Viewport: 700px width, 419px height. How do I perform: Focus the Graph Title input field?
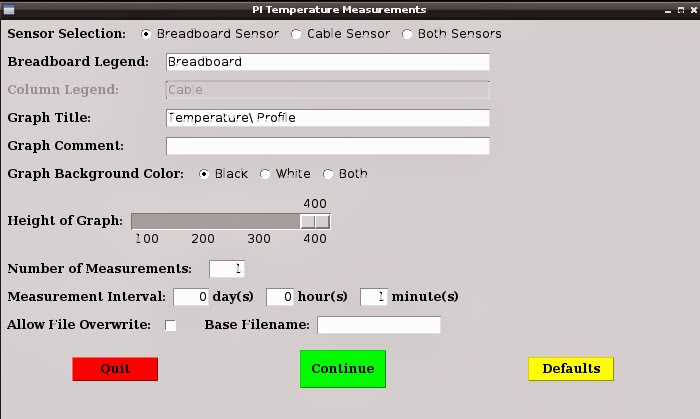coord(328,118)
